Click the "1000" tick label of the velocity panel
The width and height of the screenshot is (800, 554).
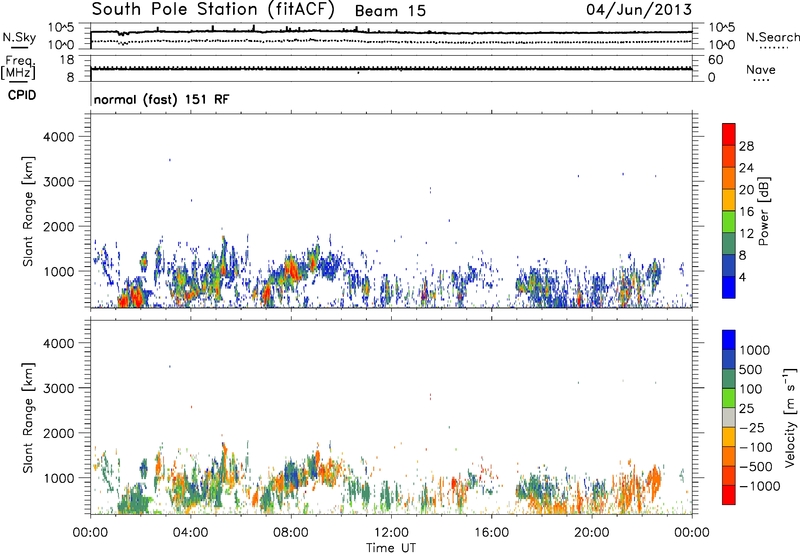pos(59,478)
